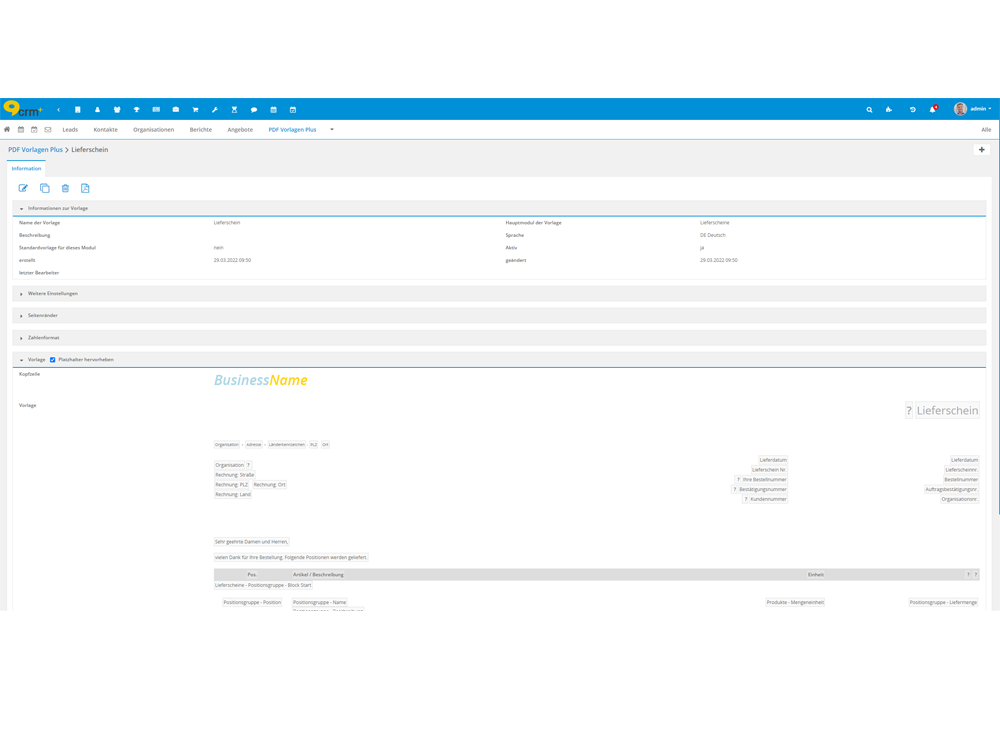Open notifications bell icon
Viewport: 1000px width, 750px height.
click(x=933, y=109)
